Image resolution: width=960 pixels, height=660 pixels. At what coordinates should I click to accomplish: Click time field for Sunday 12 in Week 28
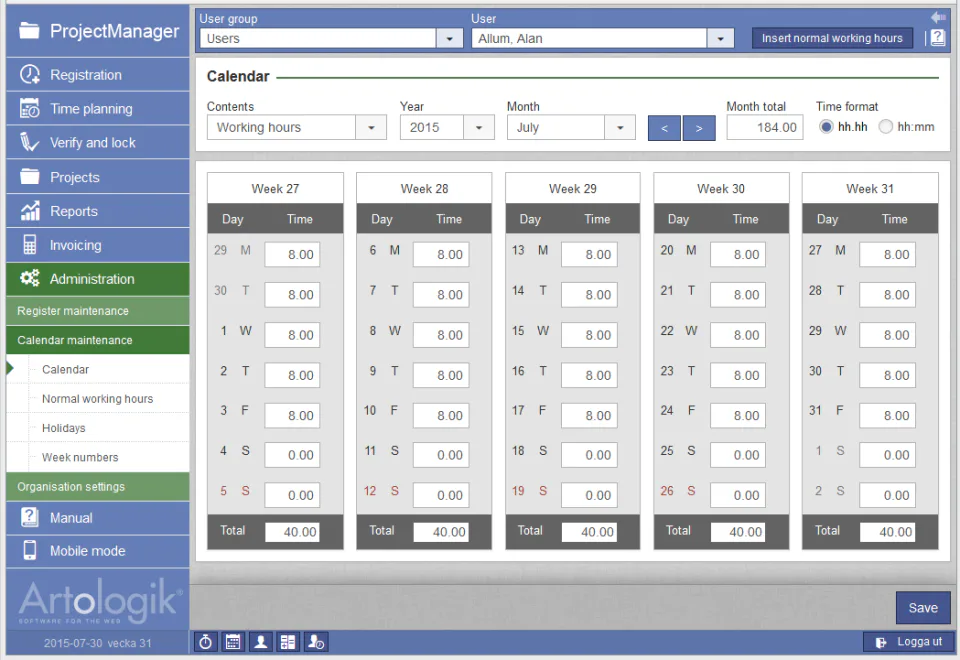[441, 495]
